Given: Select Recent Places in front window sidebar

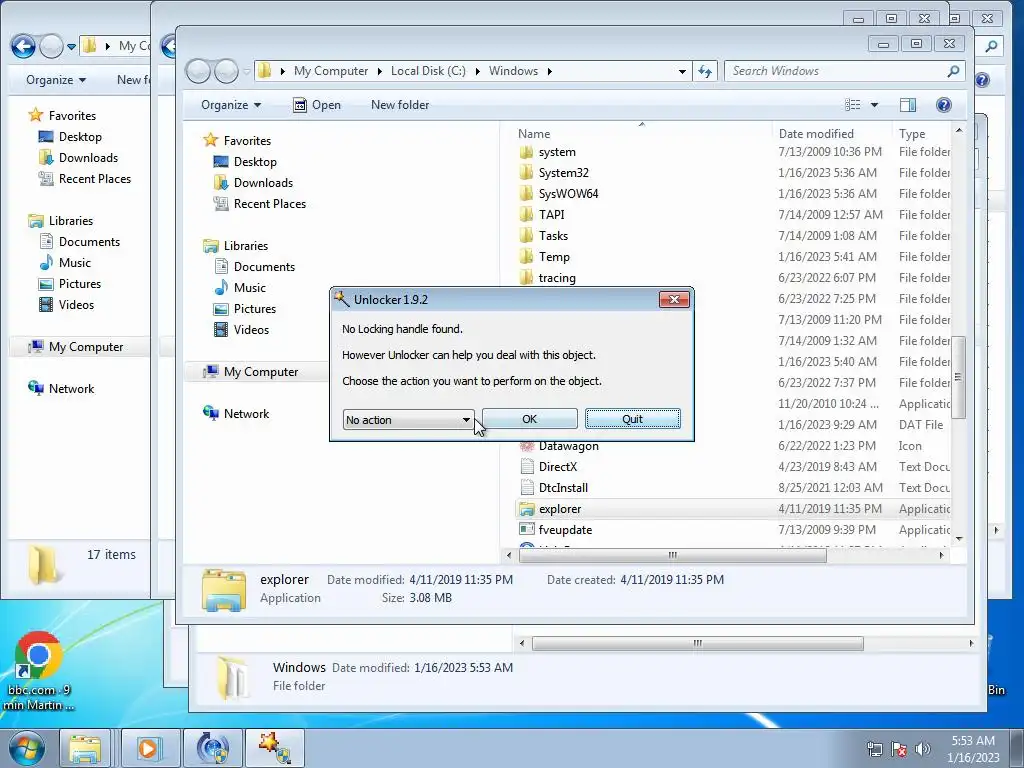Looking at the screenshot, I should point(270,203).
